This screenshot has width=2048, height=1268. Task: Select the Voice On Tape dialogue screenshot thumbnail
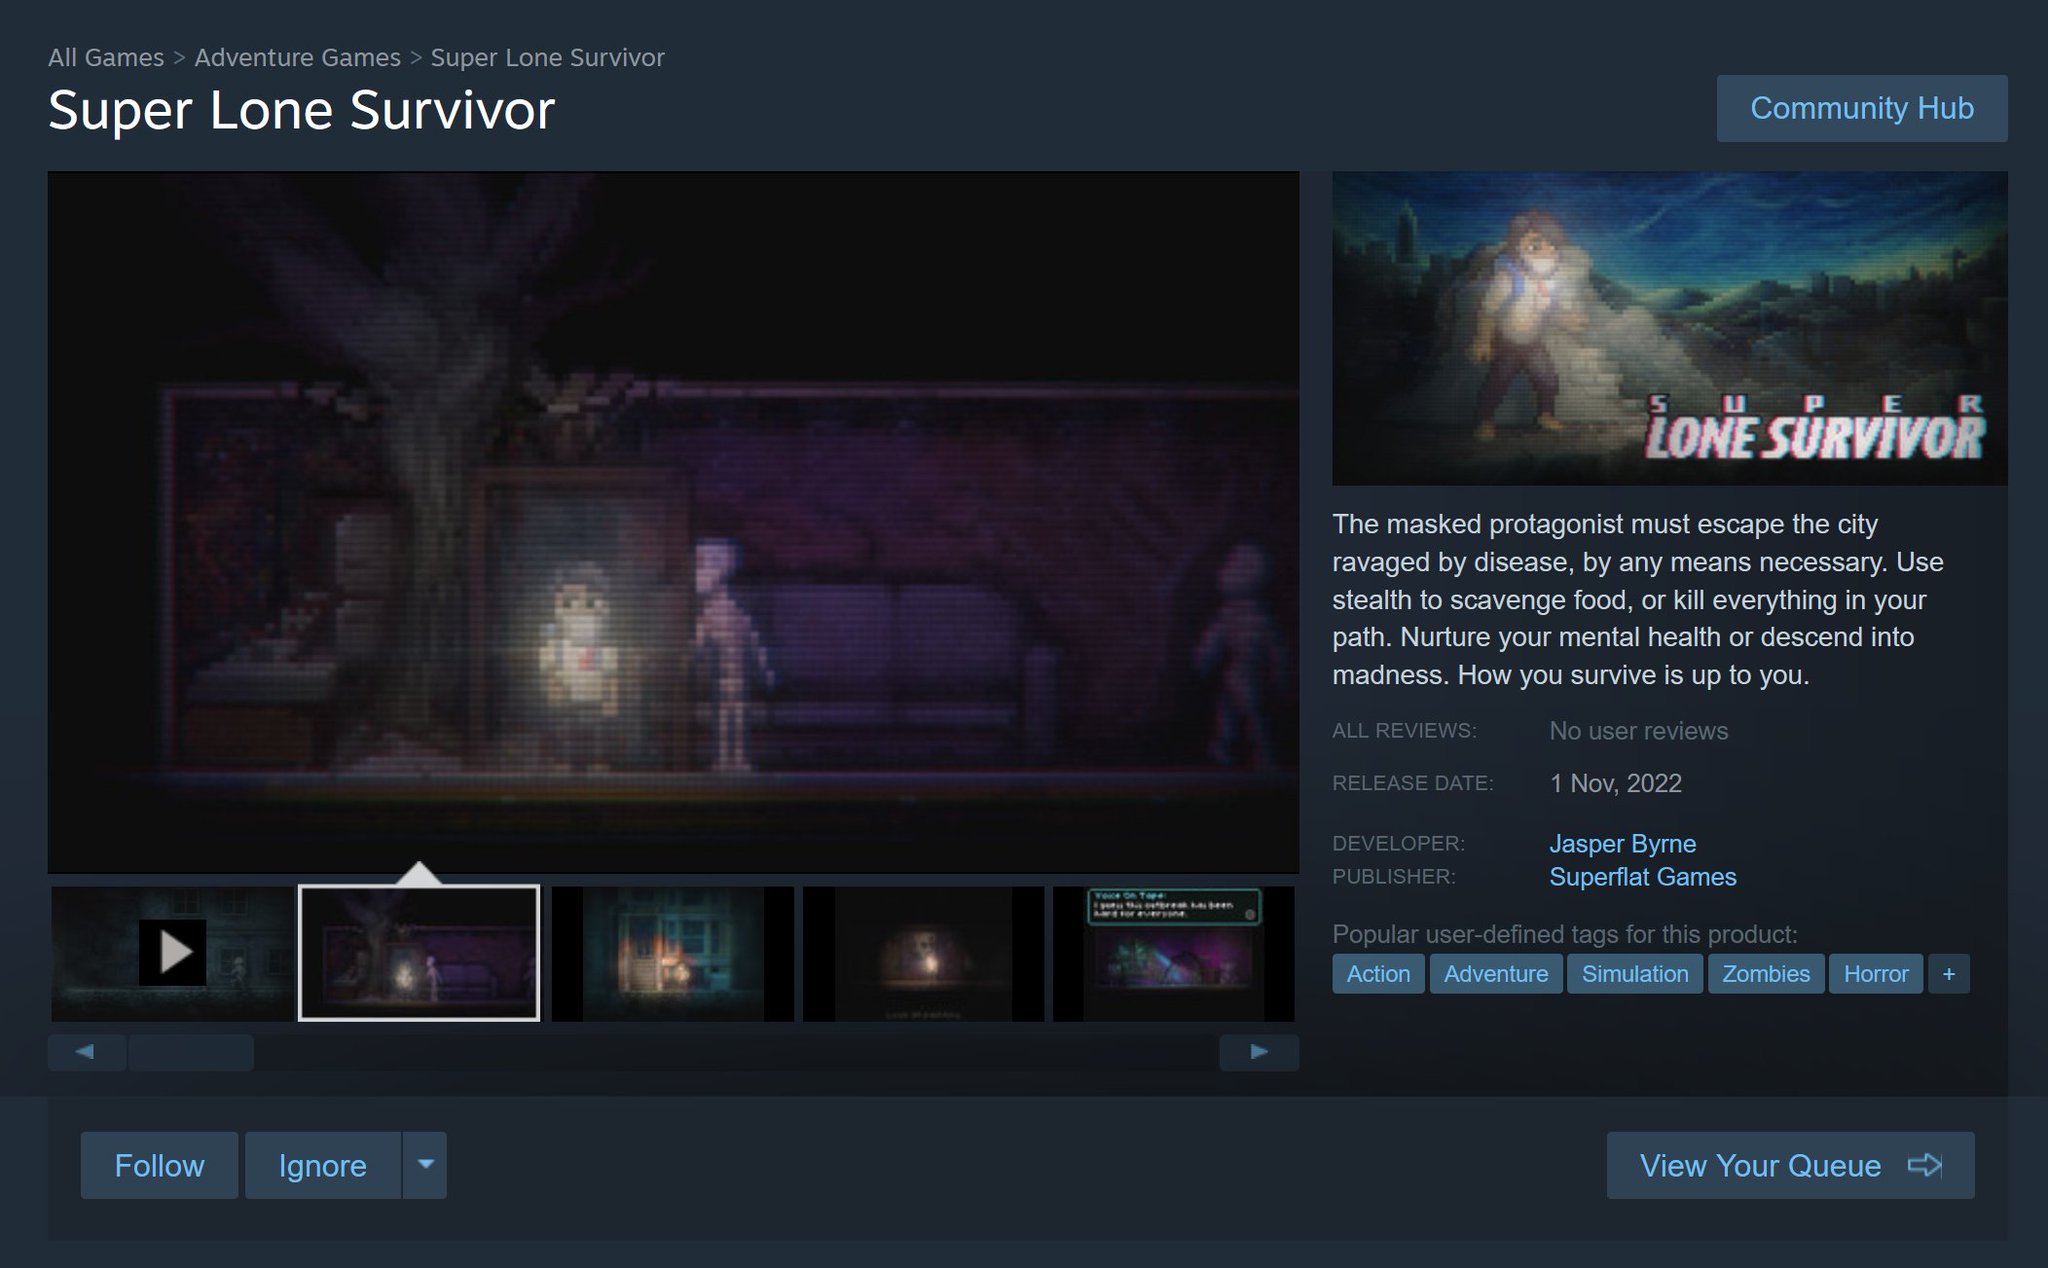tap(1174, 953)
